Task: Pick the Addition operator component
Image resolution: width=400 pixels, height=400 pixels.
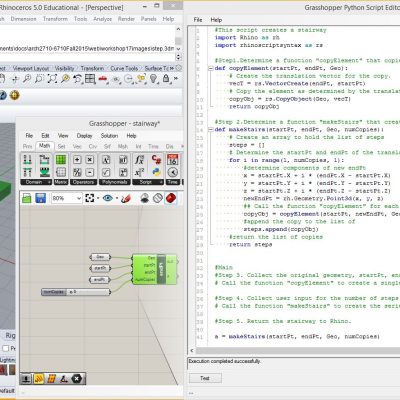Action: coord(77,160)
